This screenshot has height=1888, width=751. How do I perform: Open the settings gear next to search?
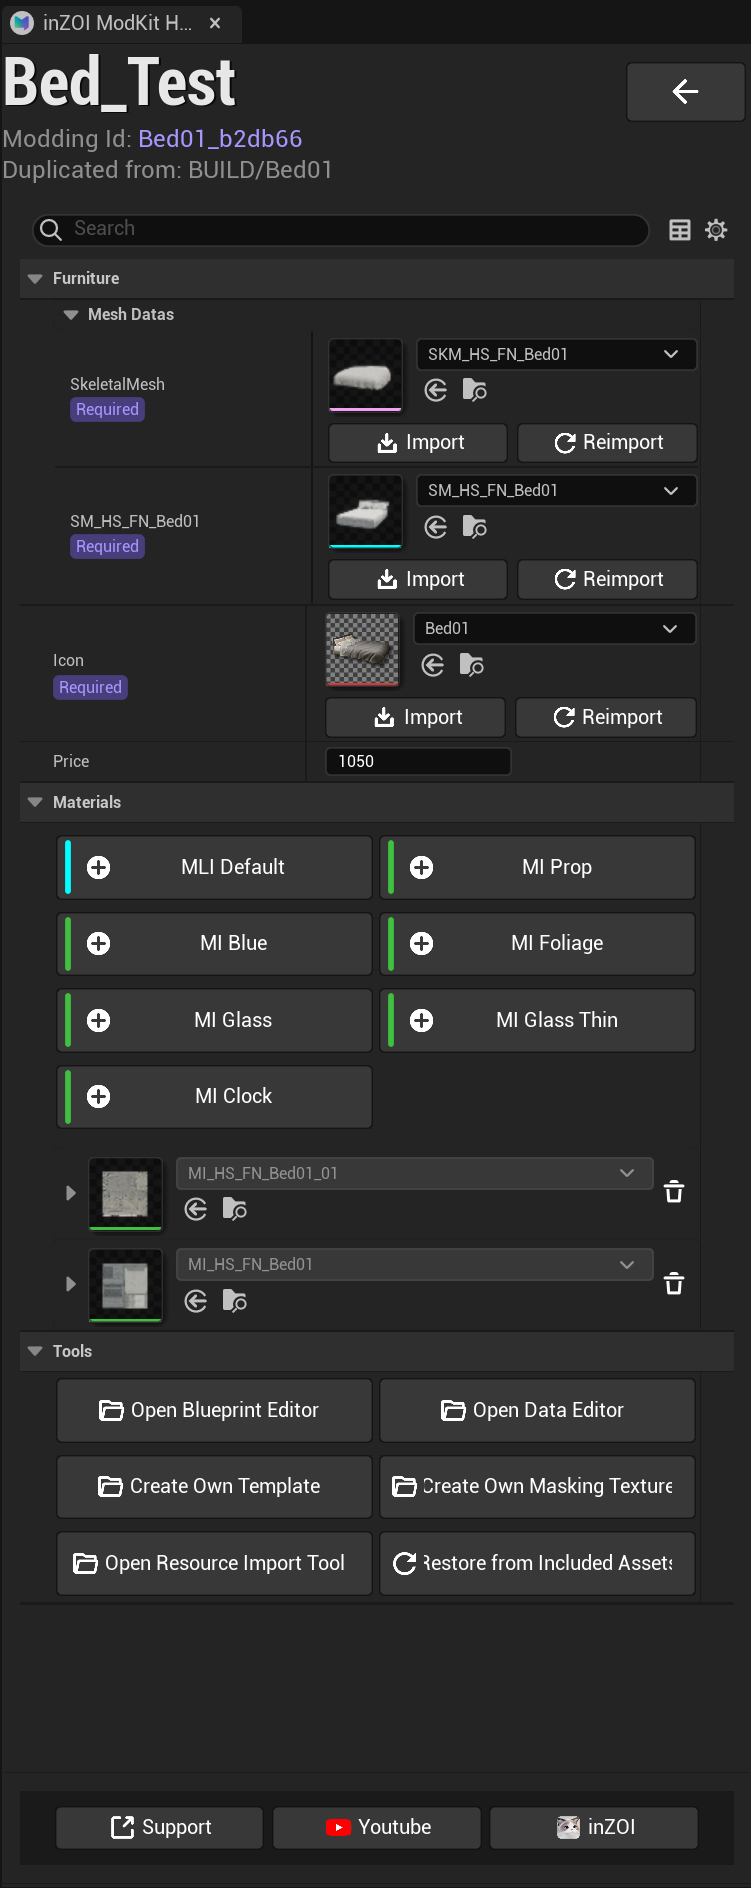click(x=716, y=230)
